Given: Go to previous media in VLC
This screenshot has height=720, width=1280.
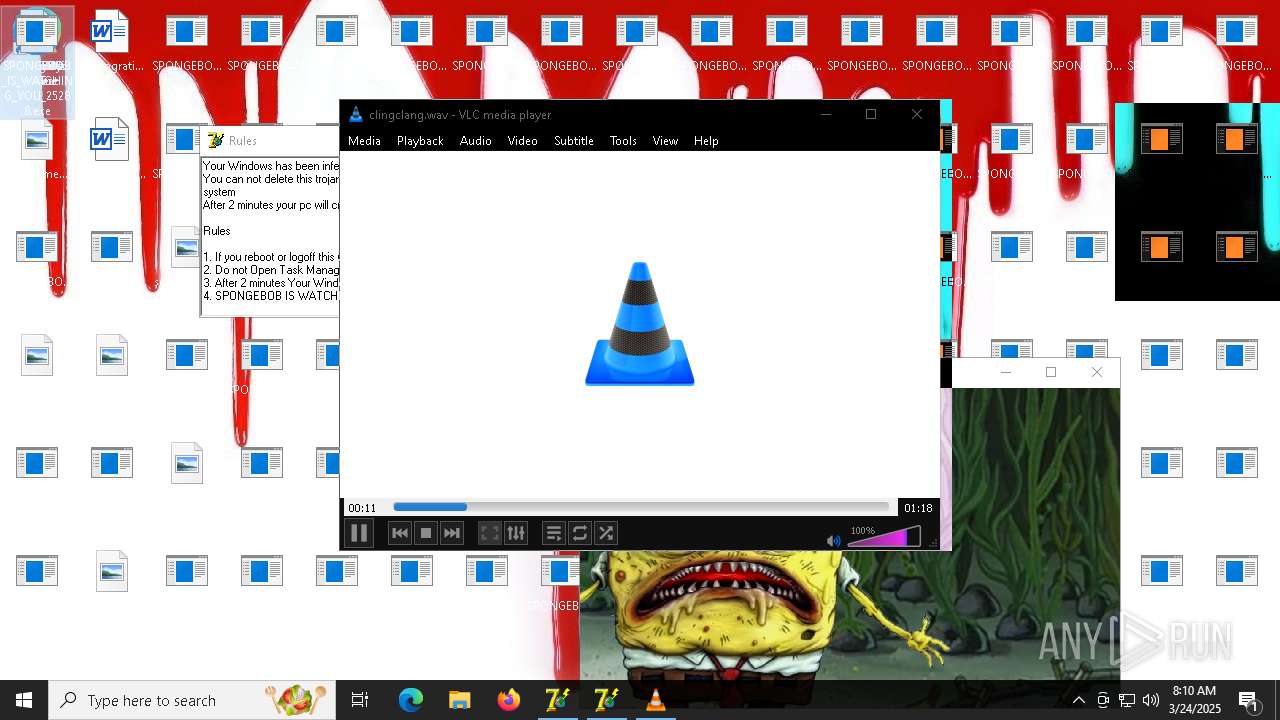Looking at the screenshot, I should tap(400, 533).
